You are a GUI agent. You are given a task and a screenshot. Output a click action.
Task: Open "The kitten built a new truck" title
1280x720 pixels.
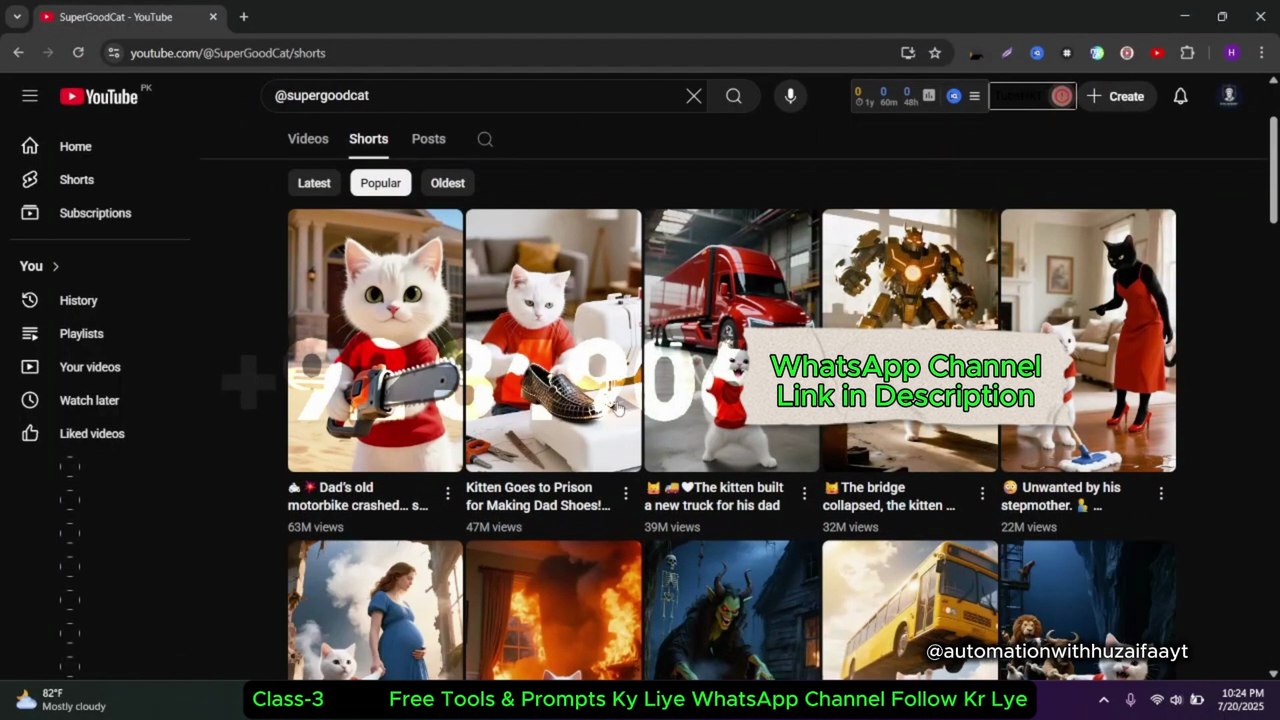(x=714, y=497)
